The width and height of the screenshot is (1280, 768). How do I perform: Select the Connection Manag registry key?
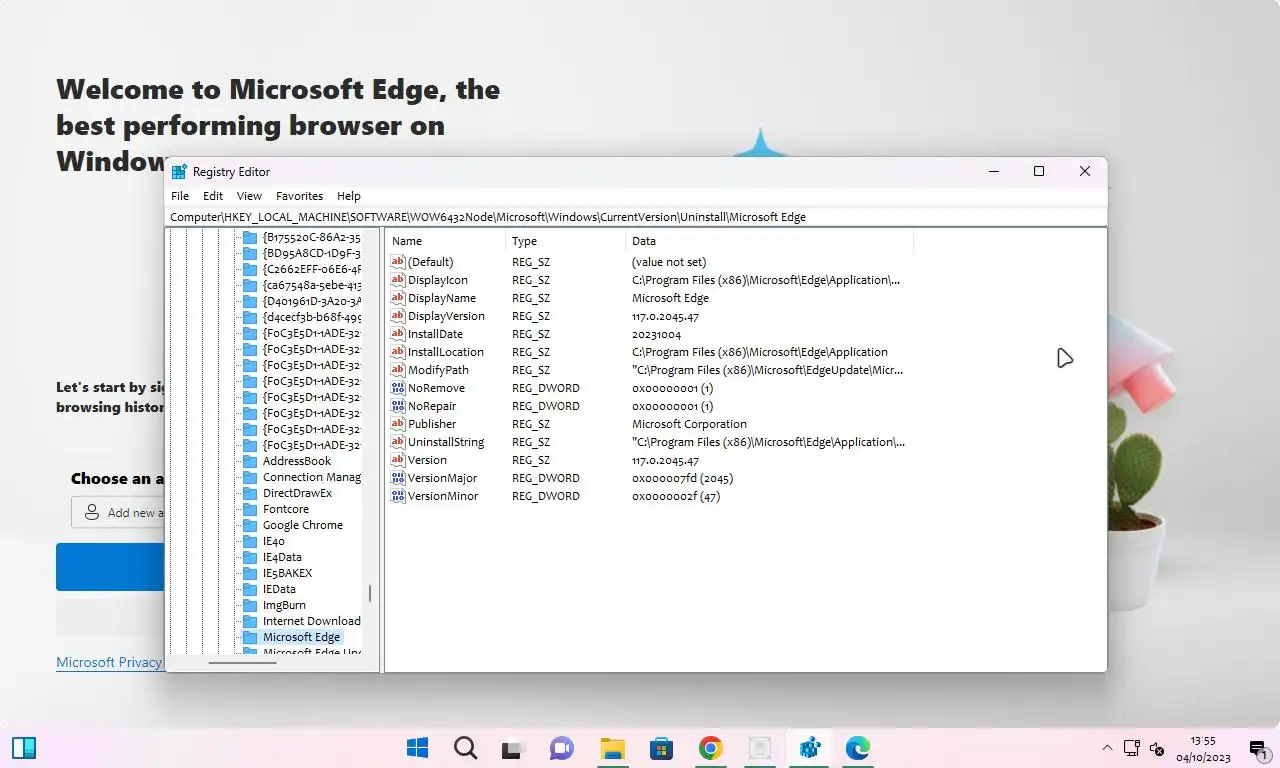click(x=311, y=477)
